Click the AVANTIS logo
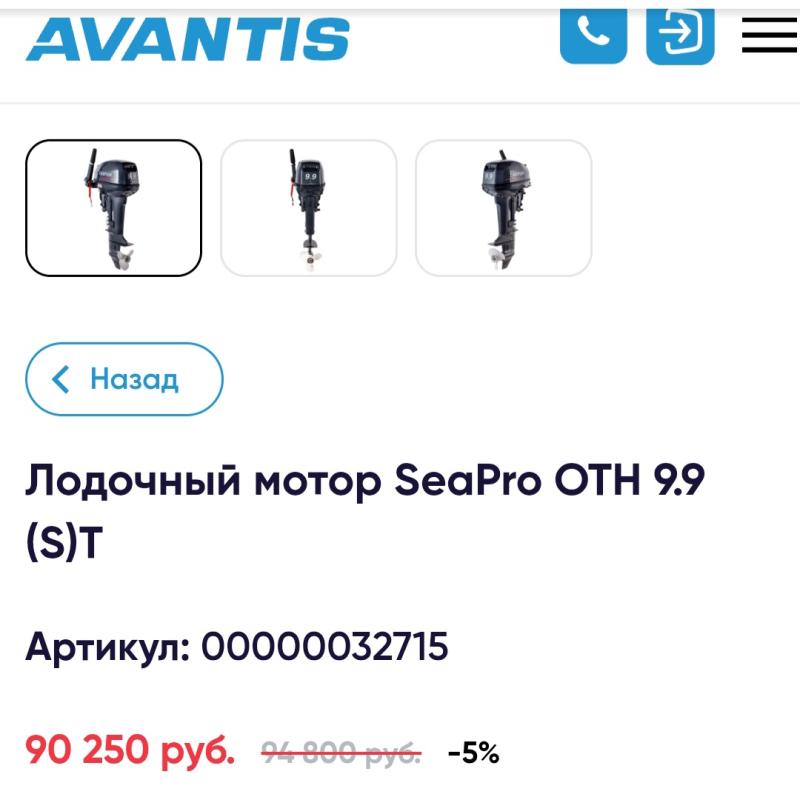800x800 pixels. coord(188,39)
